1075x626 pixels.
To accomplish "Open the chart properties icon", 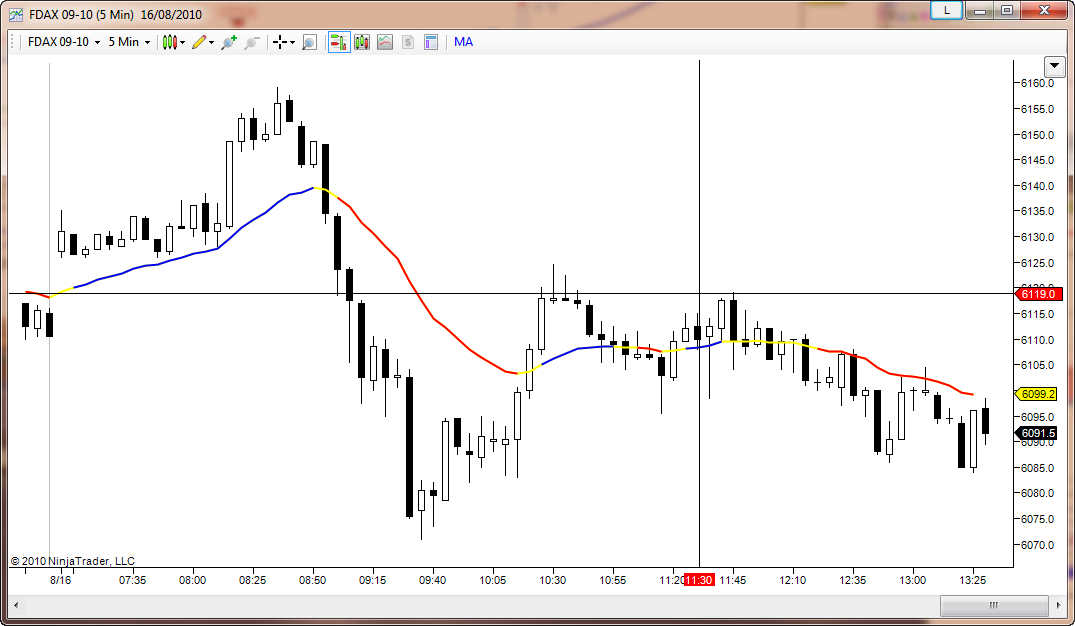I will (431, 43).
